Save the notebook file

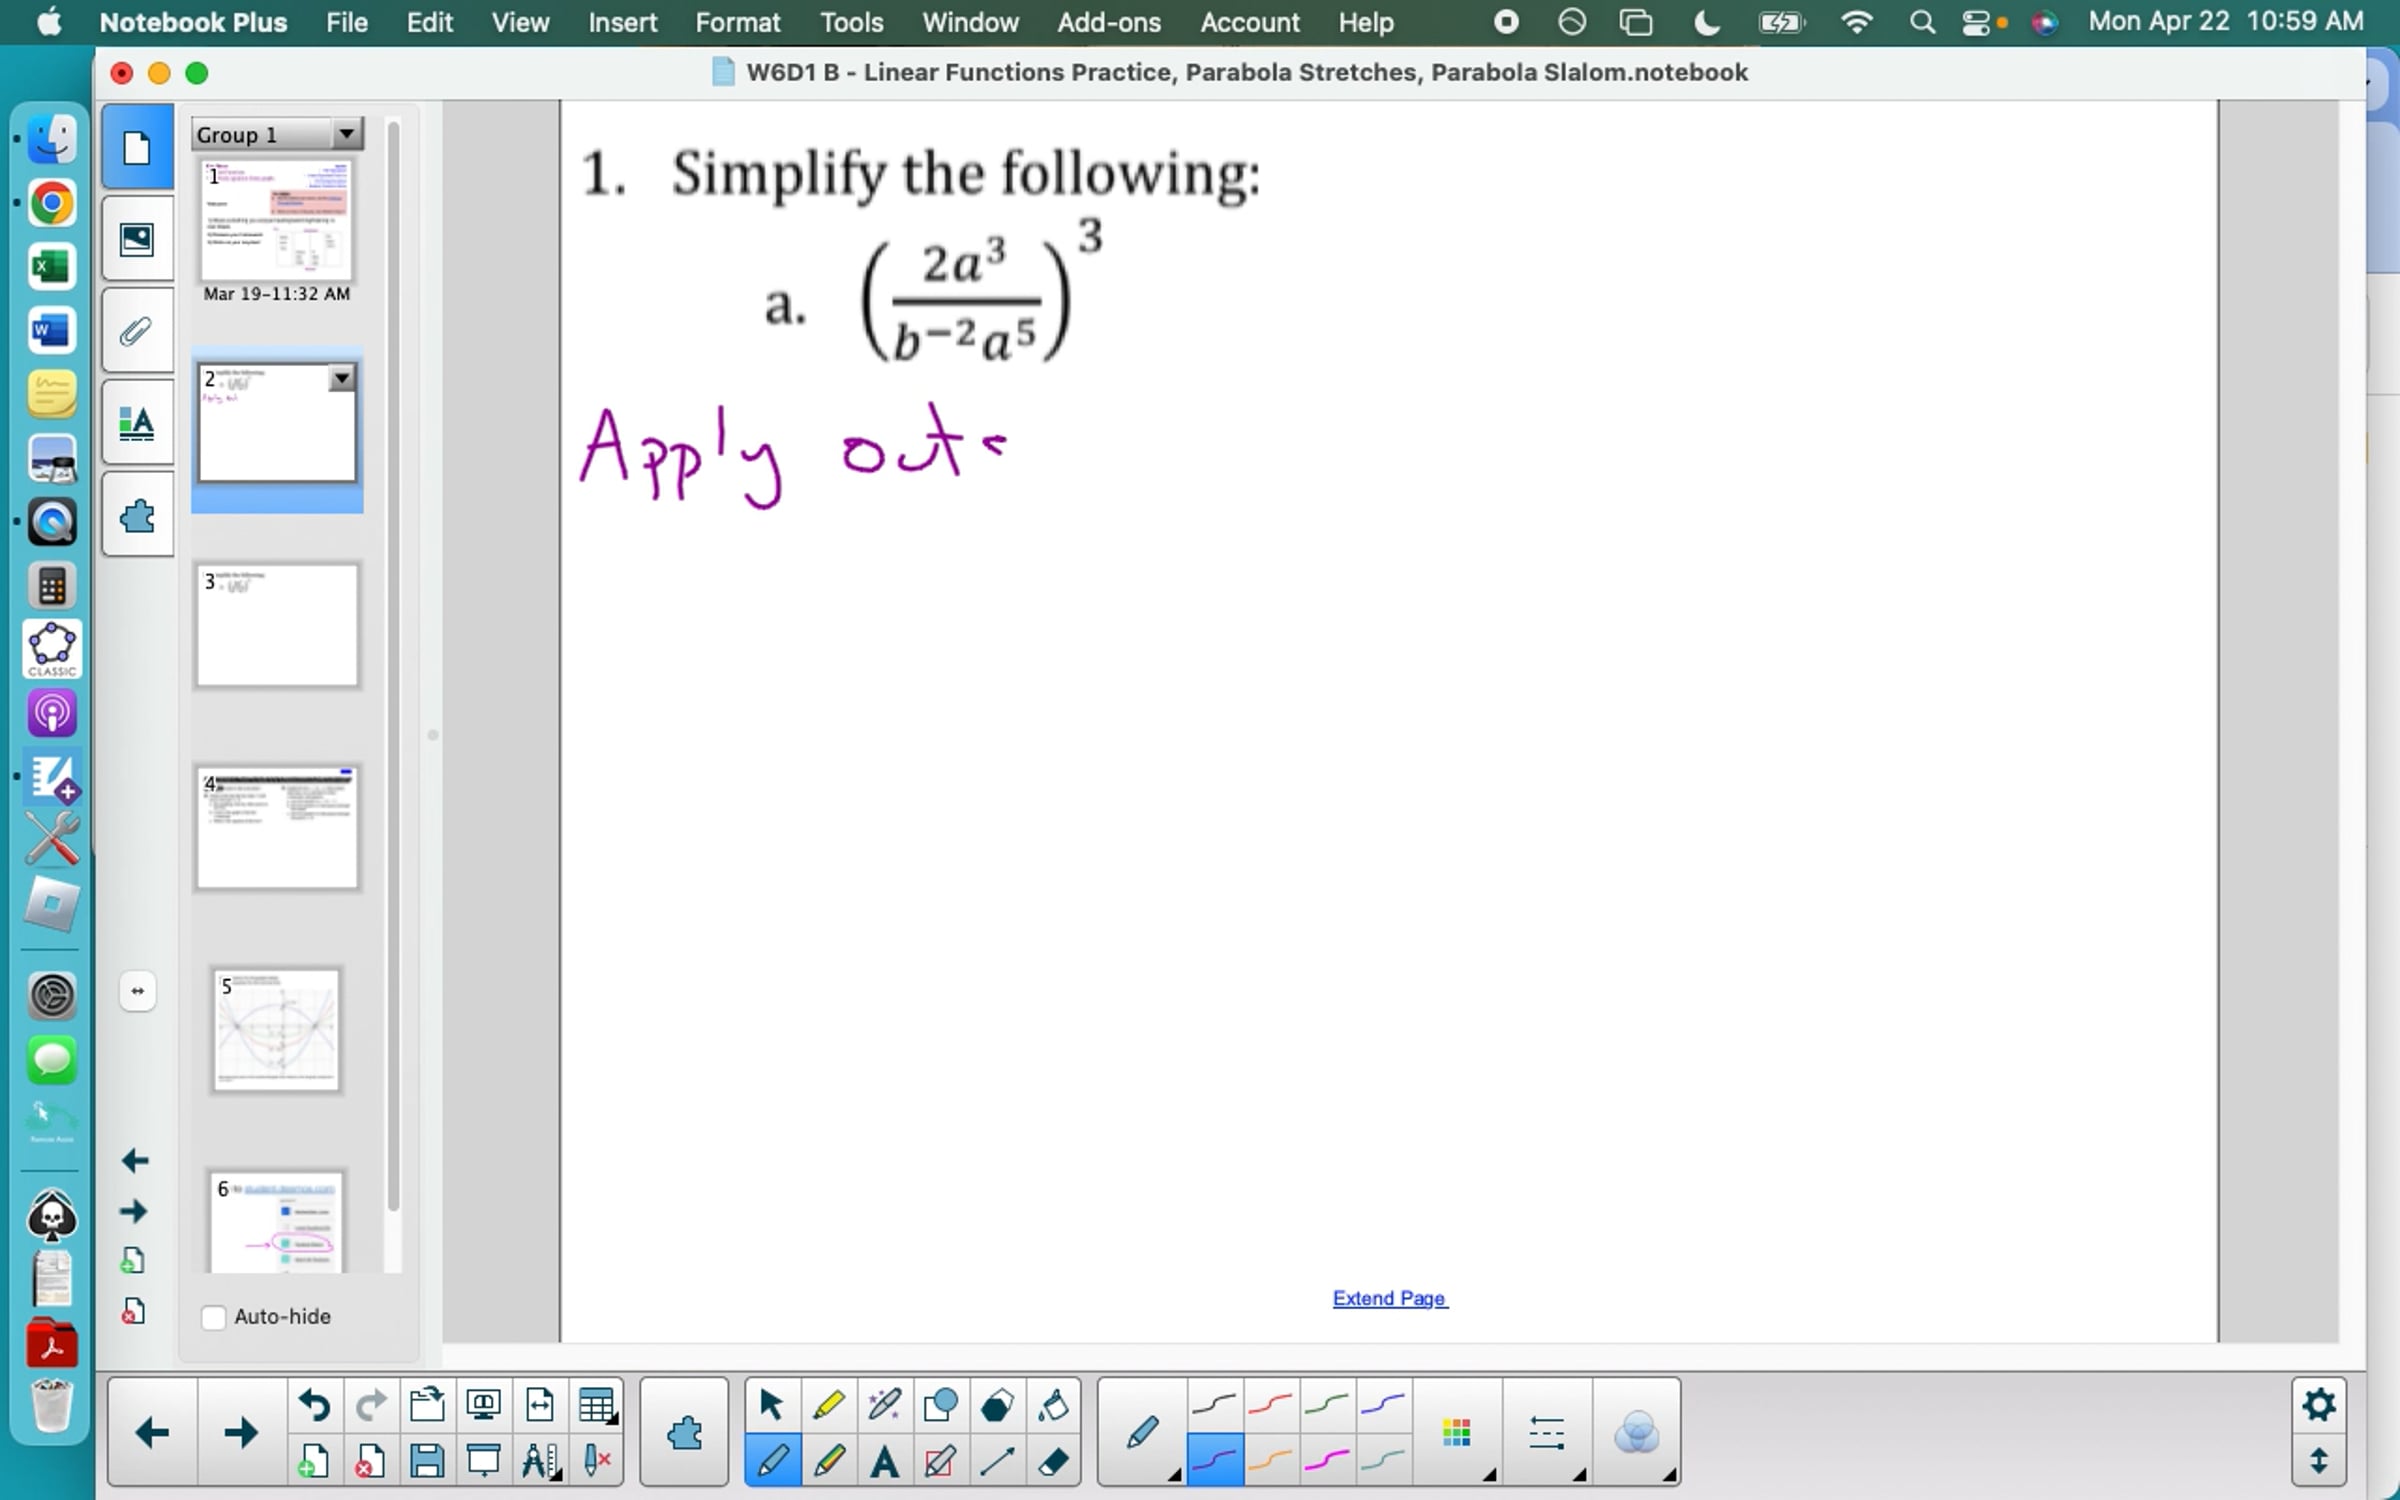click(x=427, y=1461)
